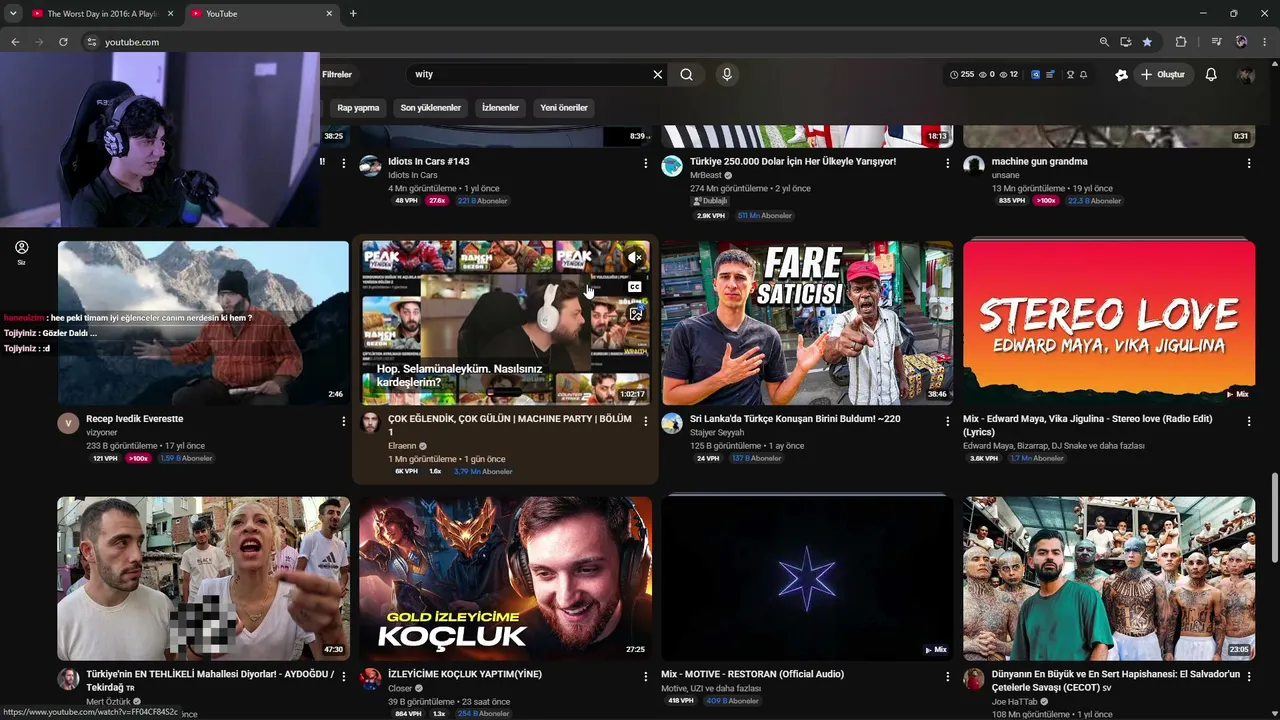
Task: Select the 'İzlenenler' chip
Action: pos(501,108)
